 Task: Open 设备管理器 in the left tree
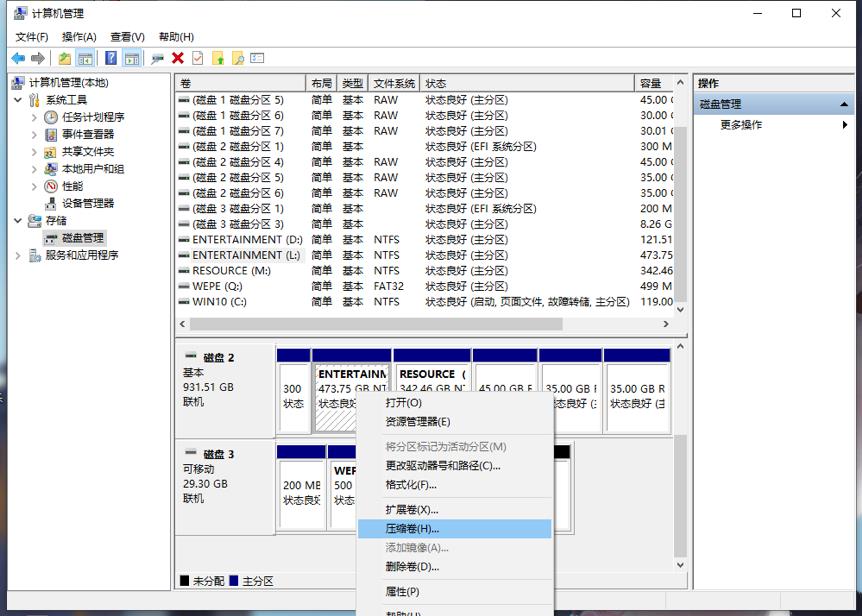[88, 203]
